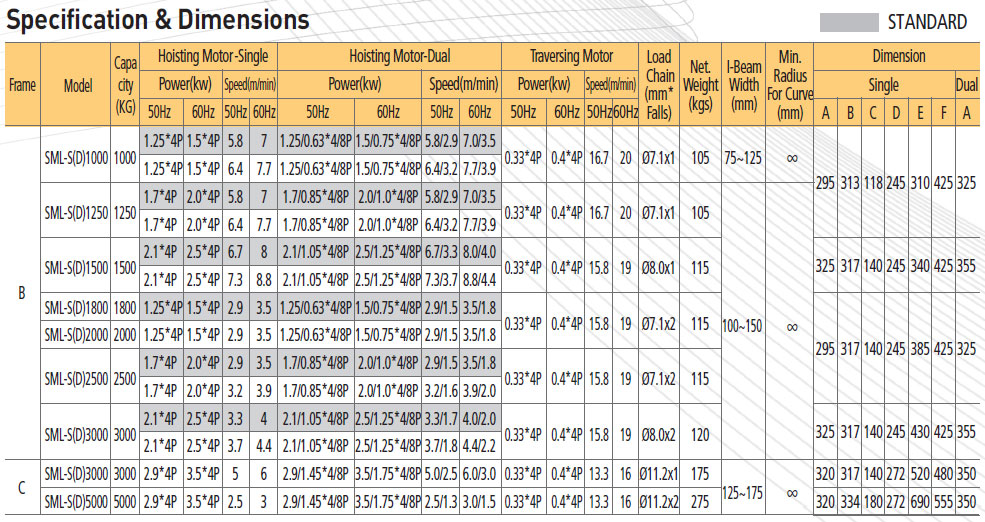Click the Capacity (KG) header
This screenshot has height=522, width=985.
click(126, 84)
